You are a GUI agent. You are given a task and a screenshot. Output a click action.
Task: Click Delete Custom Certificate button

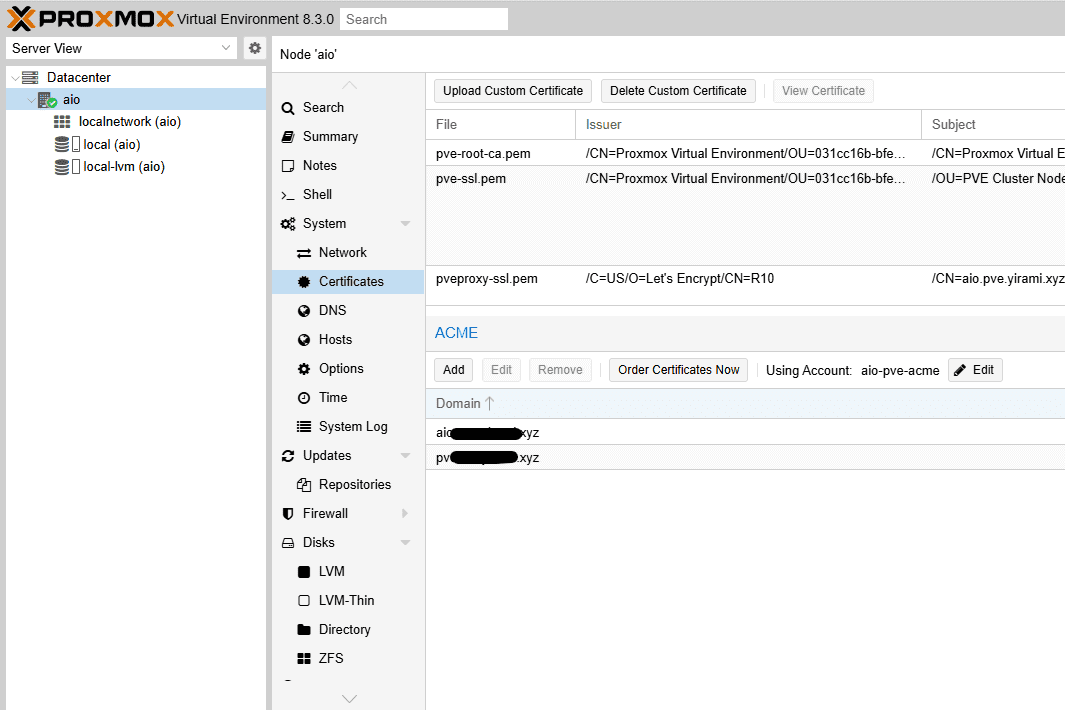coord(678,91)
